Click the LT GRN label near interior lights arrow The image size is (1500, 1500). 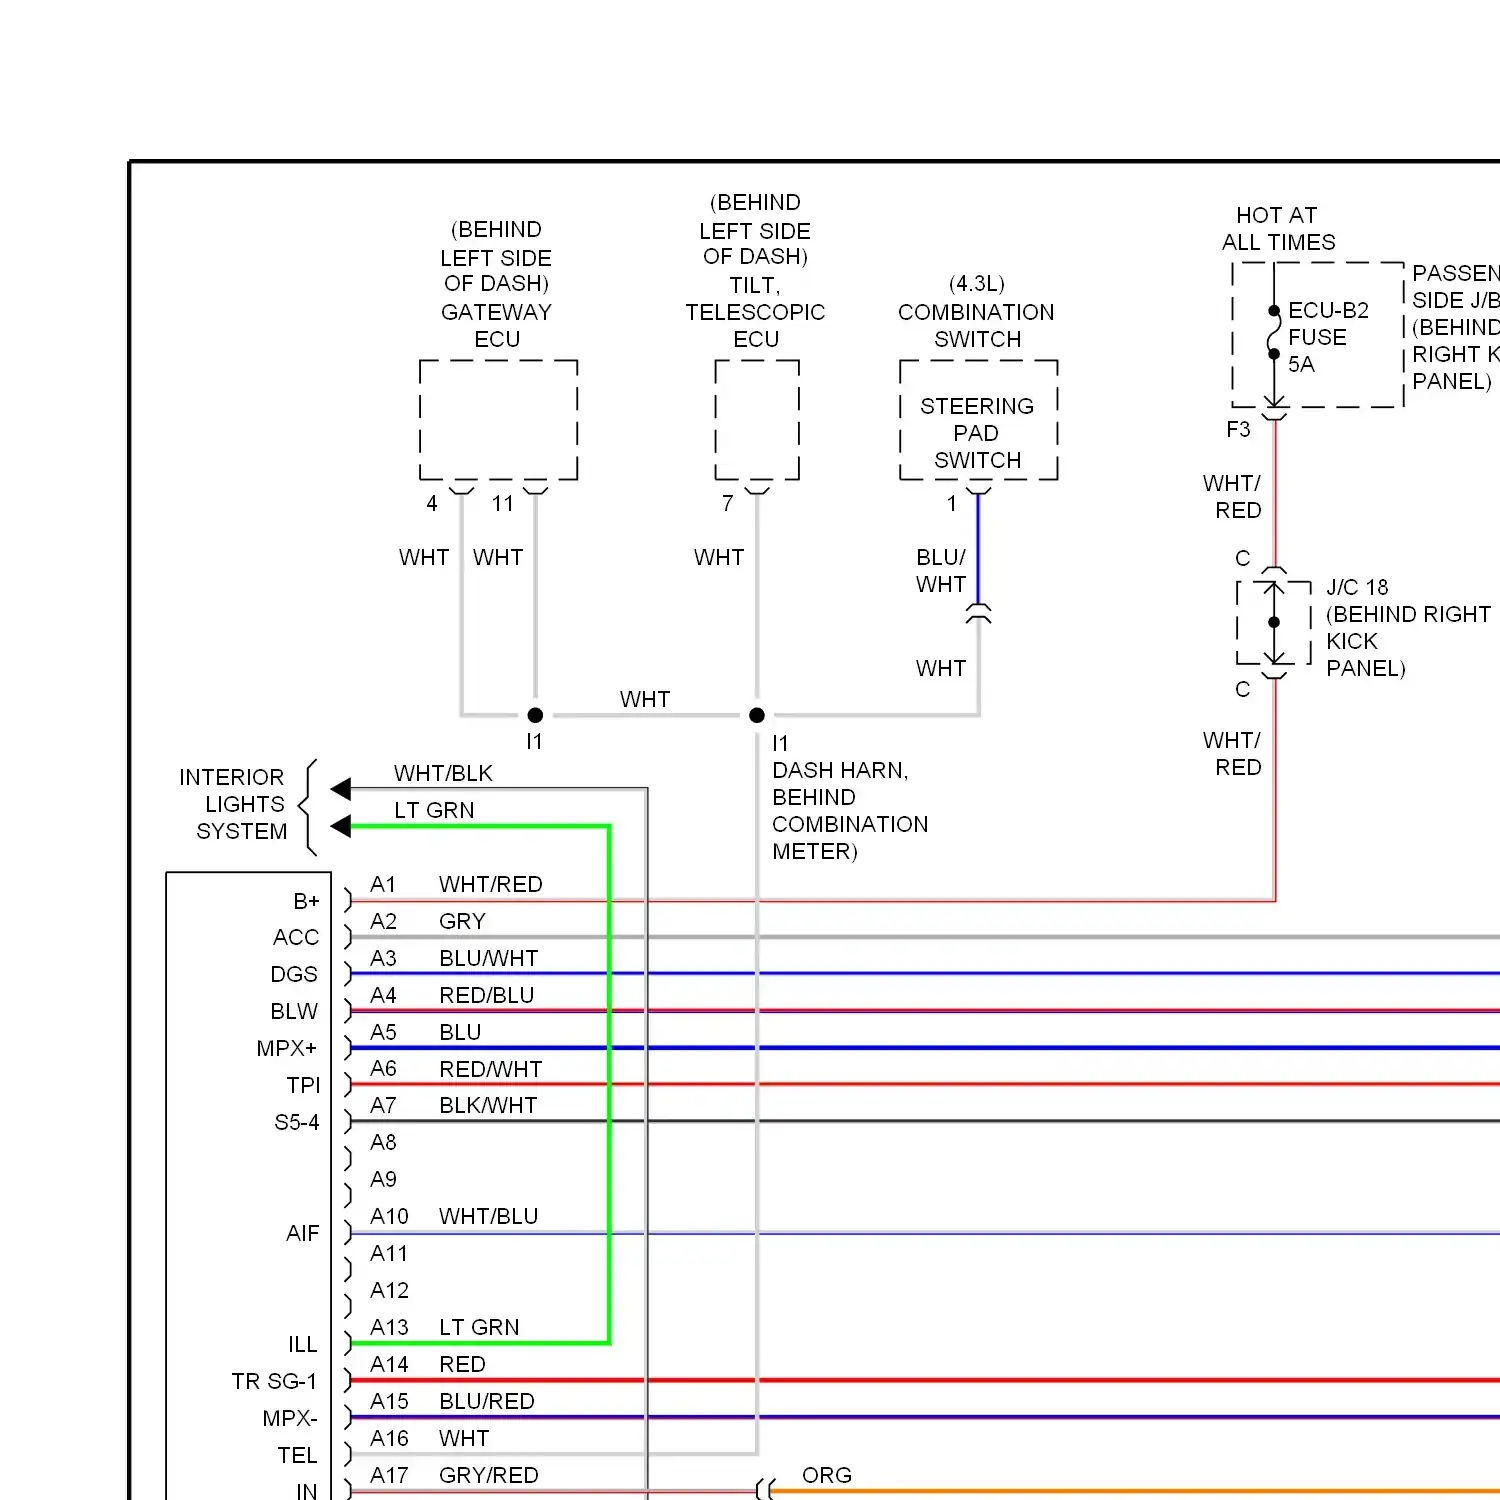tap(434, 810)
